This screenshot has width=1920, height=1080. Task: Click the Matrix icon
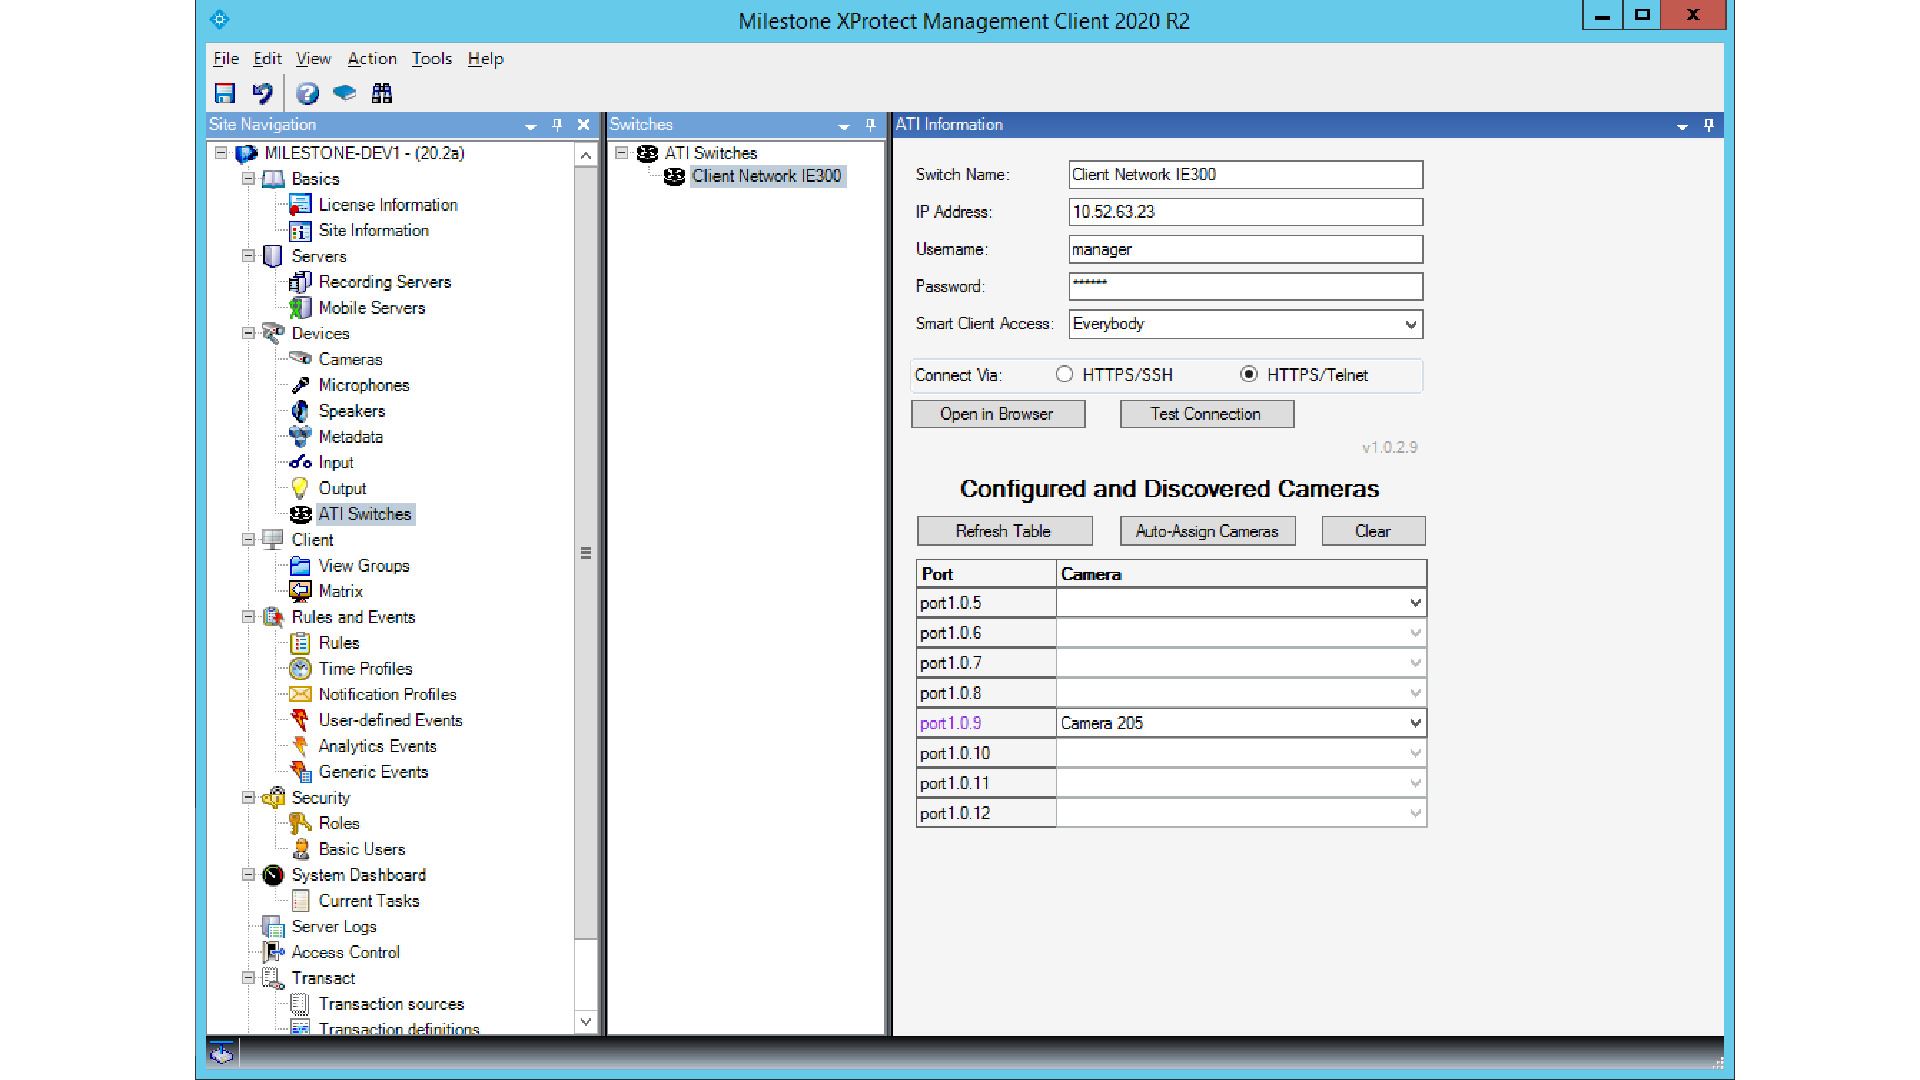300,591
